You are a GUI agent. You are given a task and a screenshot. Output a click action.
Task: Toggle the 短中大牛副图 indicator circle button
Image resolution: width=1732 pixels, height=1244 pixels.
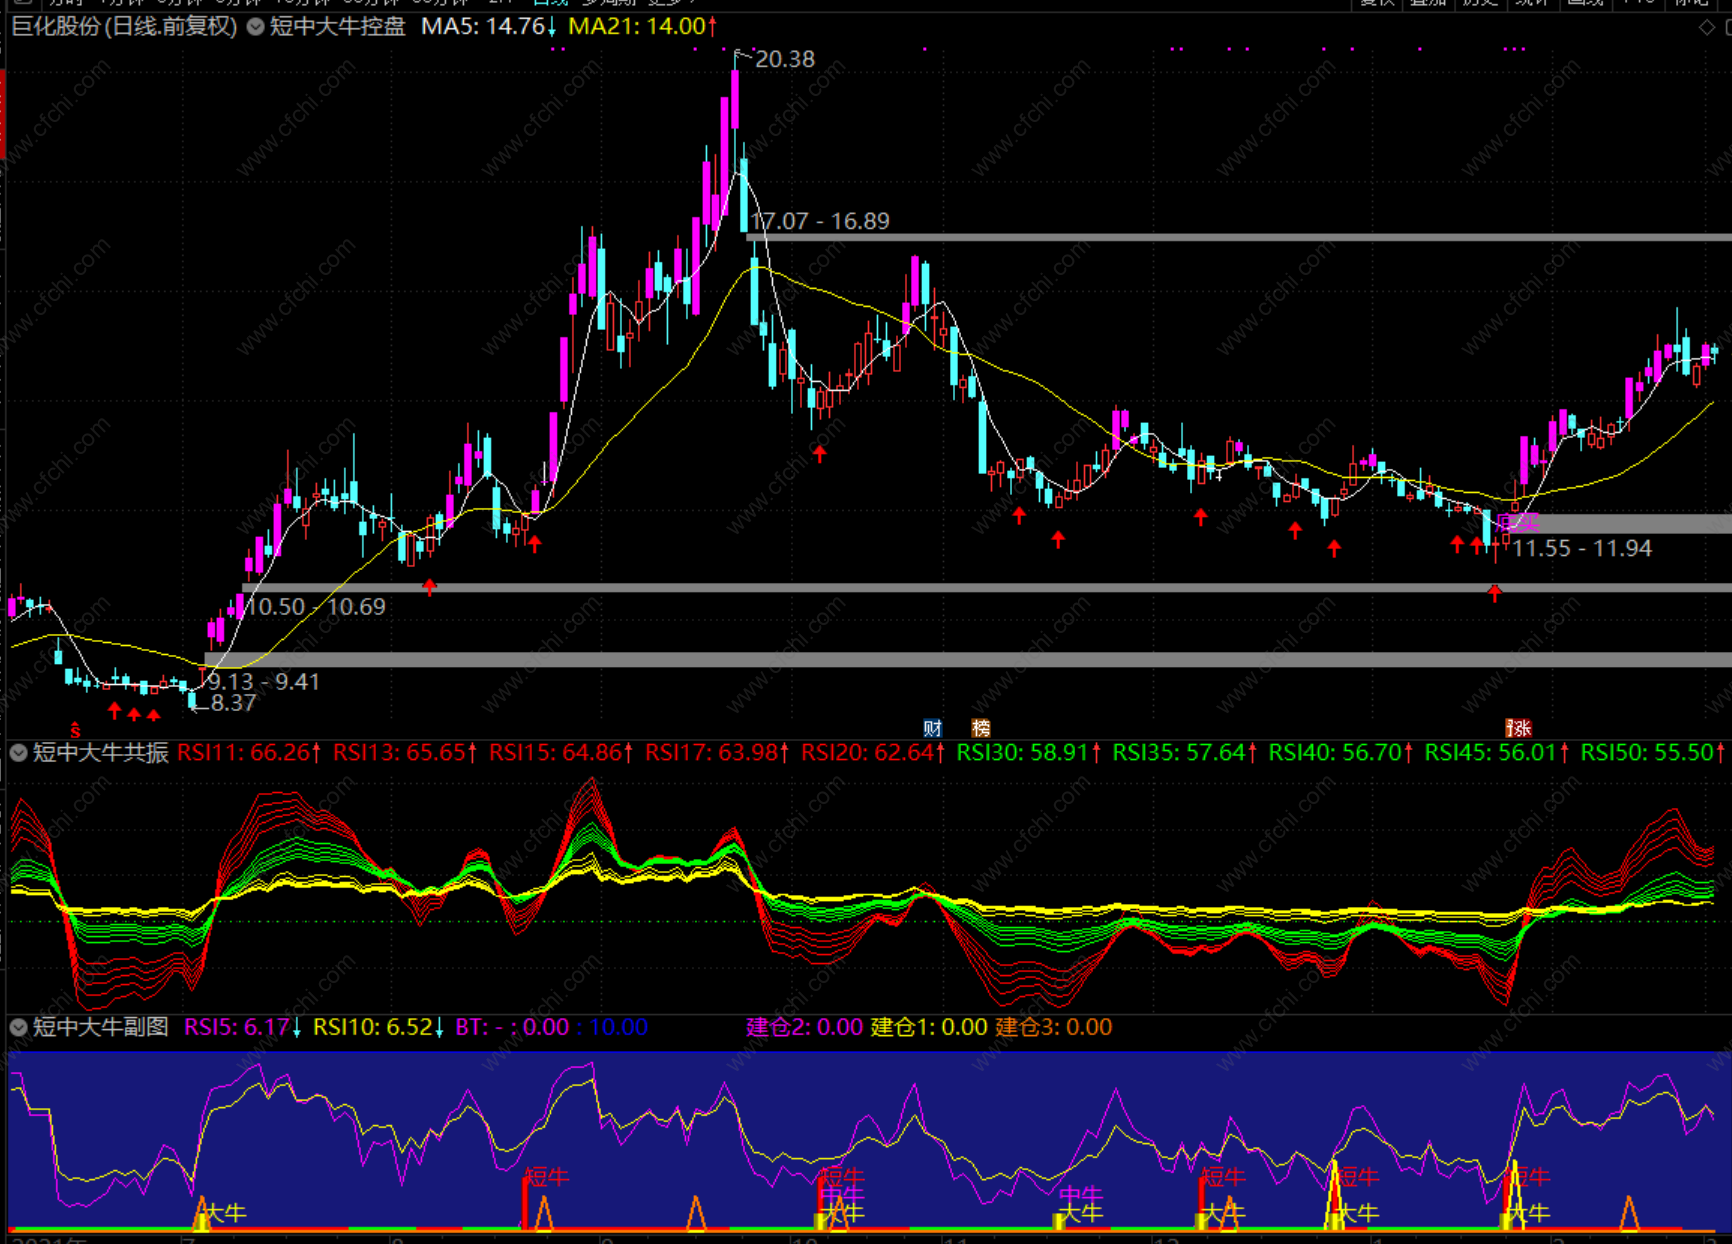(x=18, y=1027)
